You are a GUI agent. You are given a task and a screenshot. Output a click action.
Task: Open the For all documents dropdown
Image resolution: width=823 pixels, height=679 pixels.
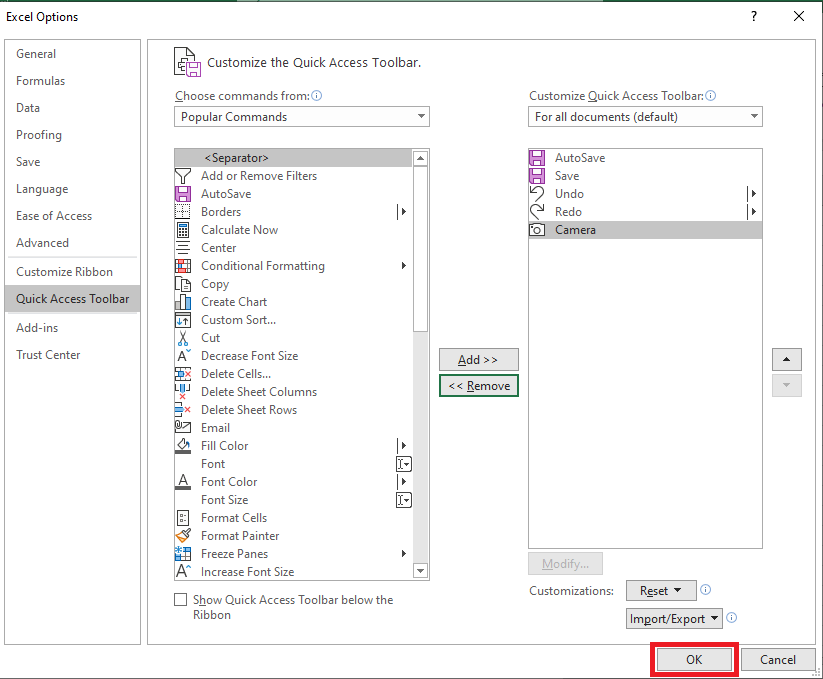coord(645,116)
